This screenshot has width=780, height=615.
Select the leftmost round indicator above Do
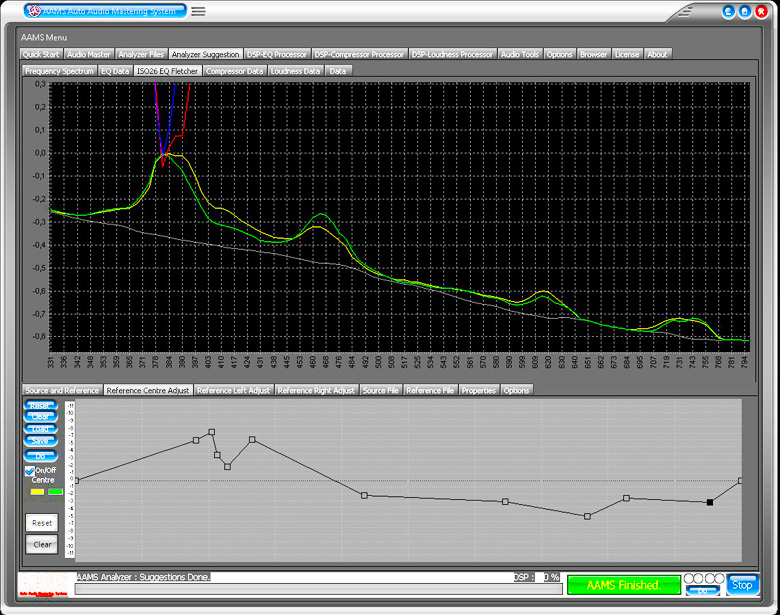(x=689, y=578)
